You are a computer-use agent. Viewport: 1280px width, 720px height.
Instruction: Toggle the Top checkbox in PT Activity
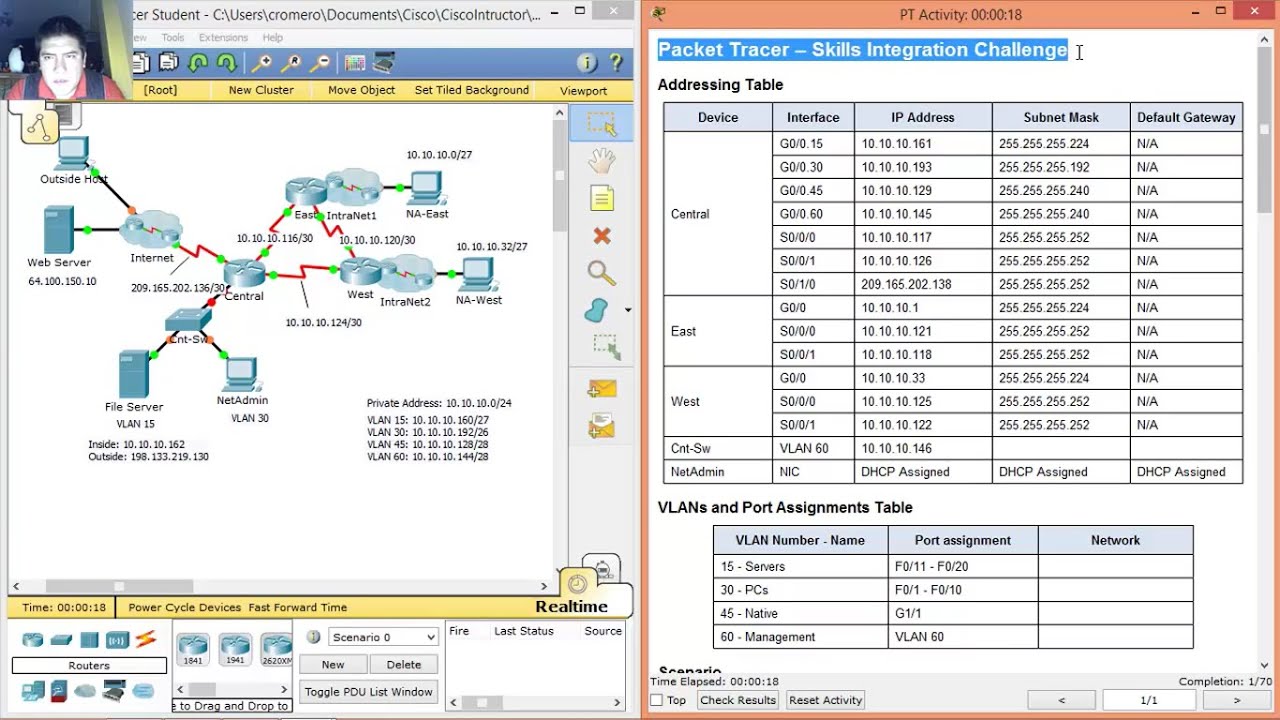coord(657,700)
